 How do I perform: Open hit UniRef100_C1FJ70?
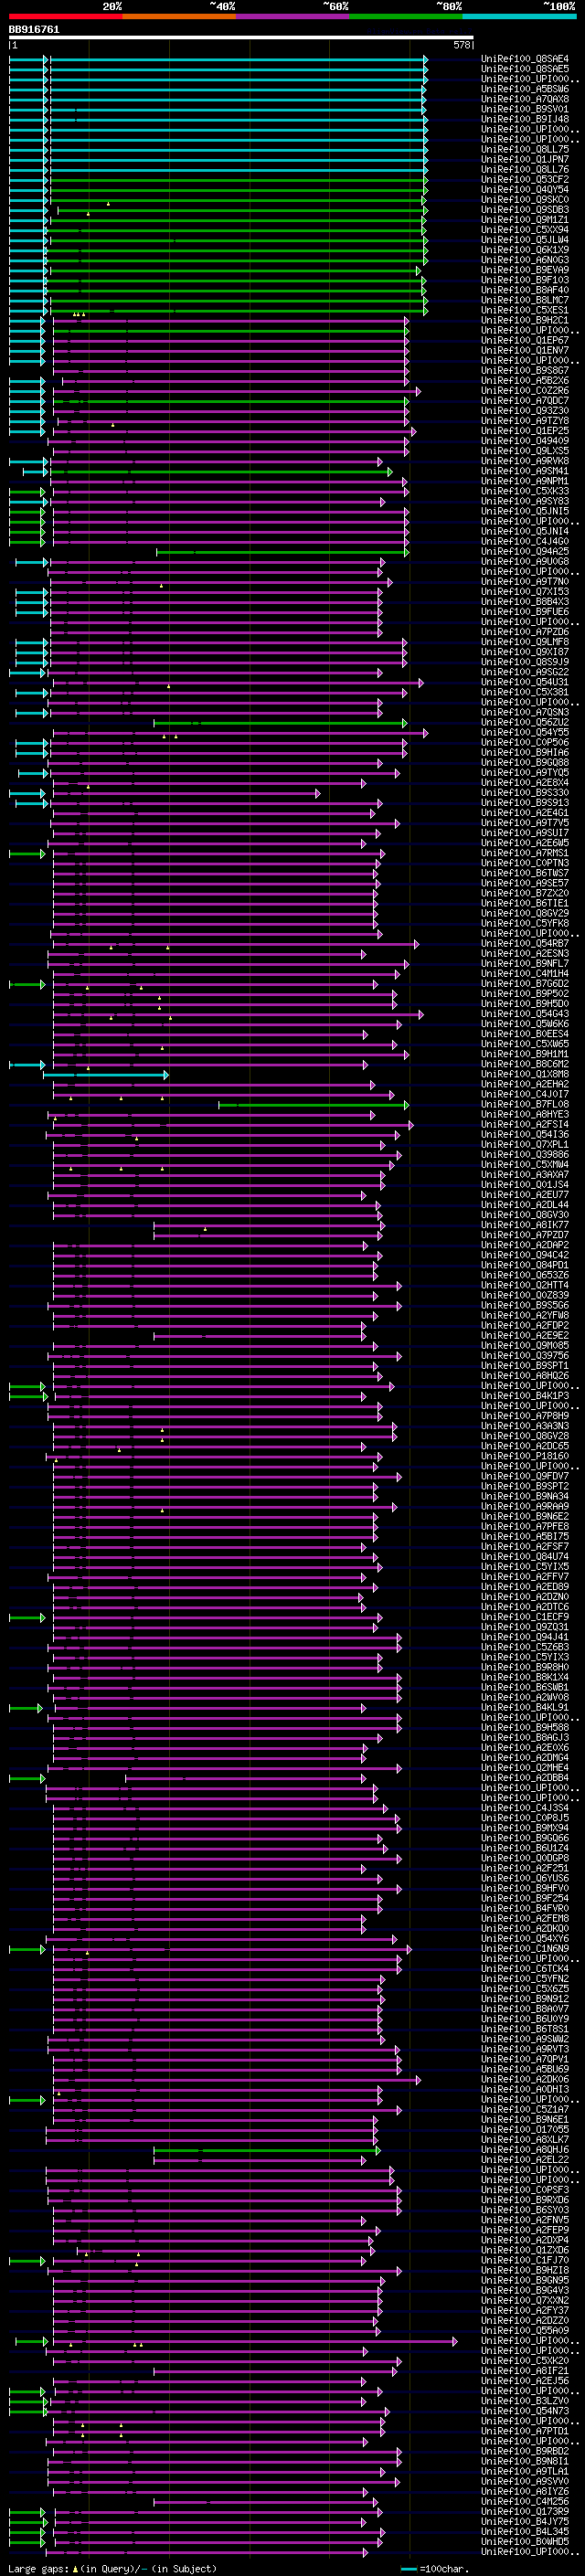525,2260
